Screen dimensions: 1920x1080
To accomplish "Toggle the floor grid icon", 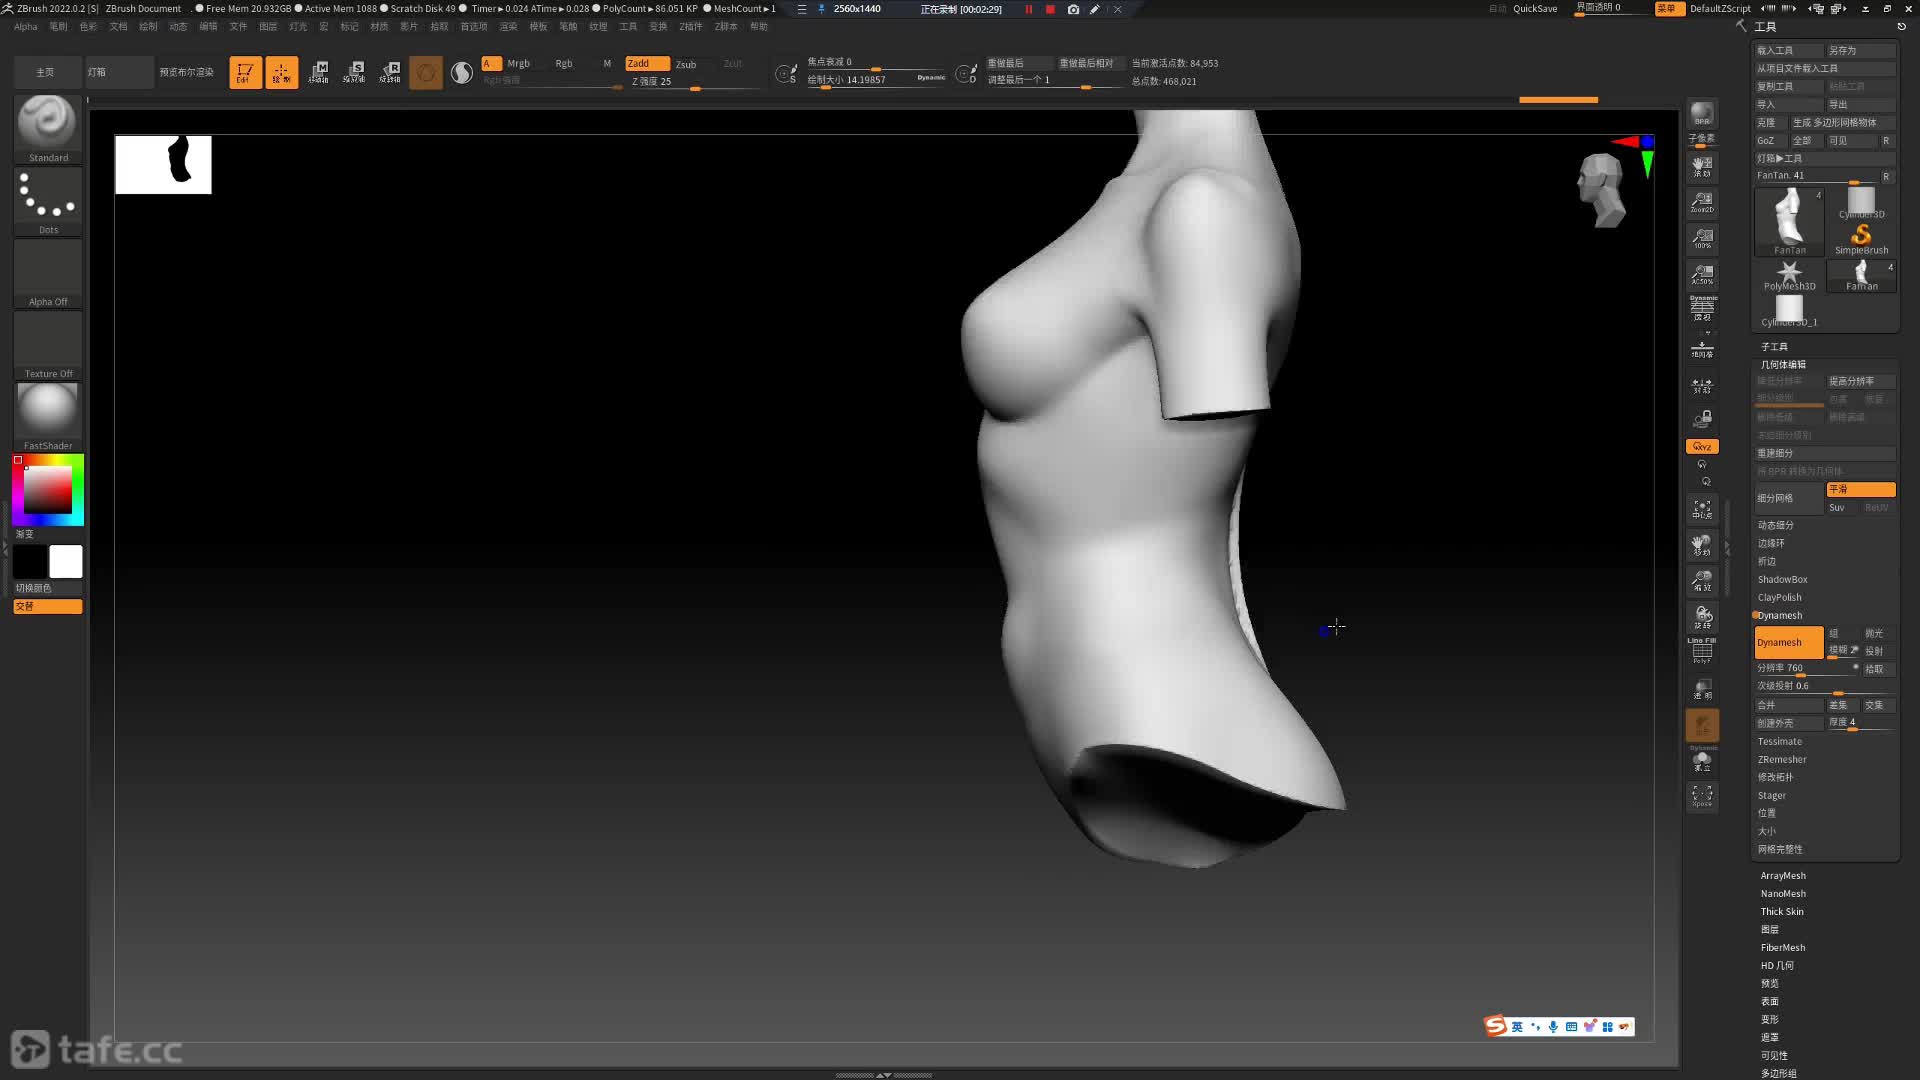I will 1702,350.
